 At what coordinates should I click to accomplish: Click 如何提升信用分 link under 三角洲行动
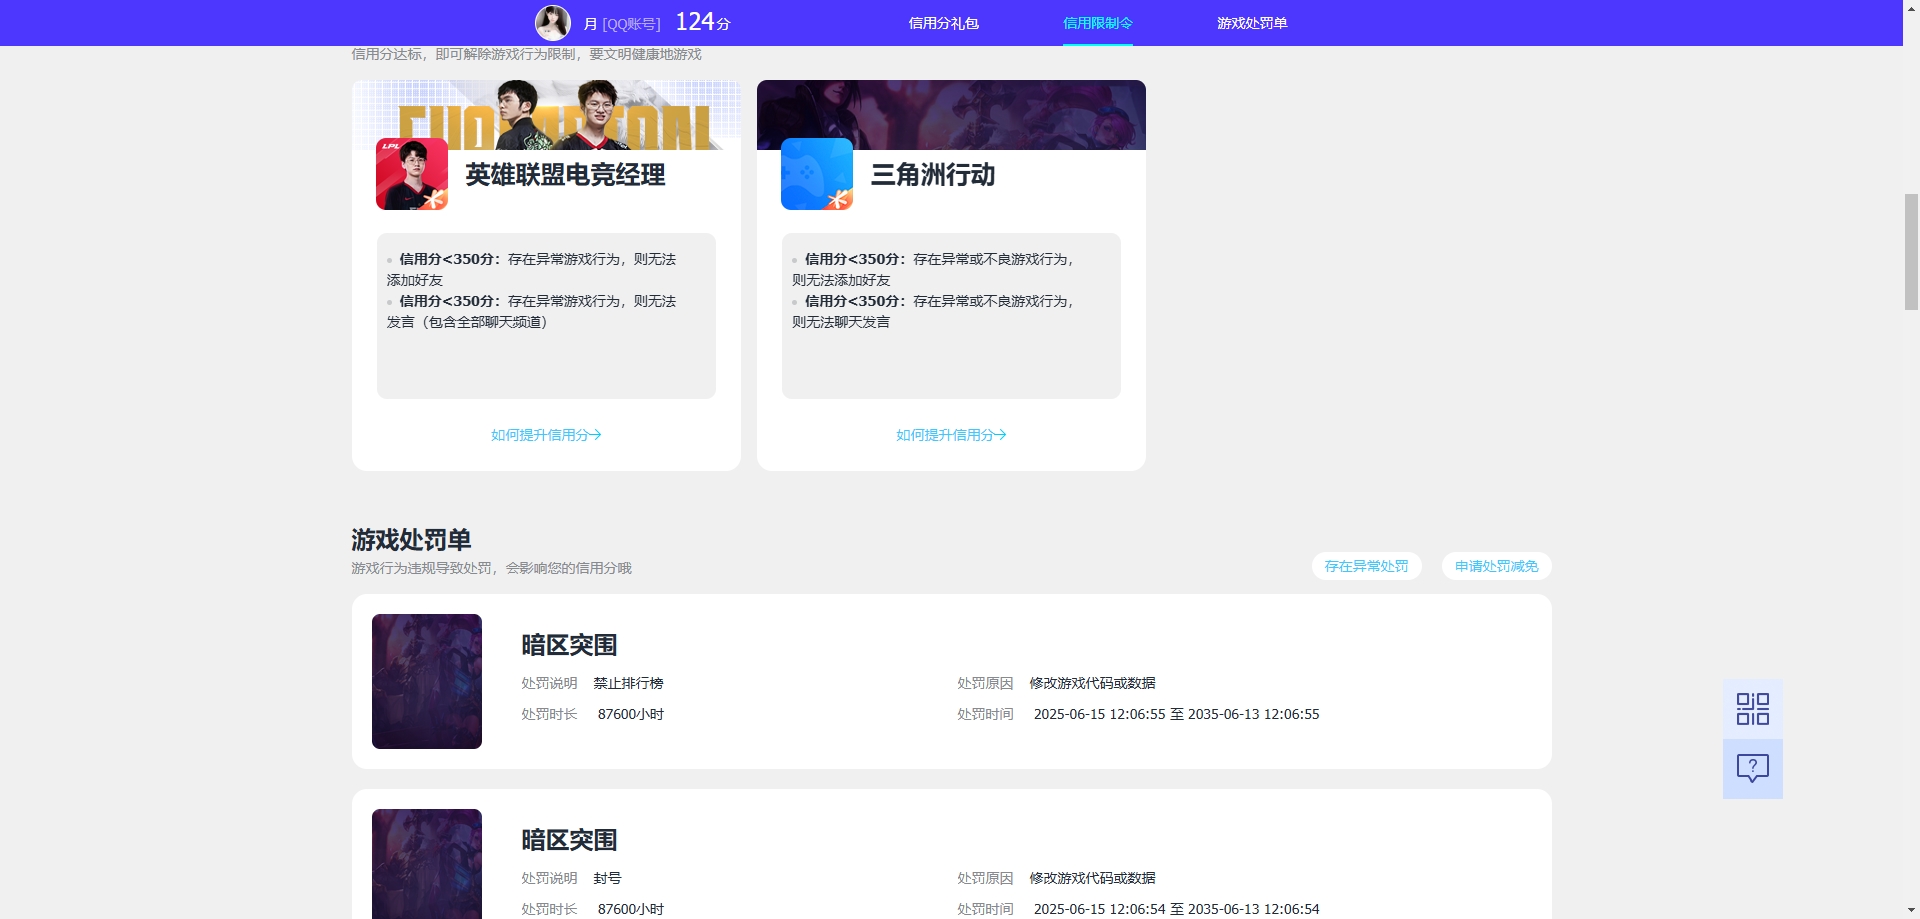click(951, 435)
